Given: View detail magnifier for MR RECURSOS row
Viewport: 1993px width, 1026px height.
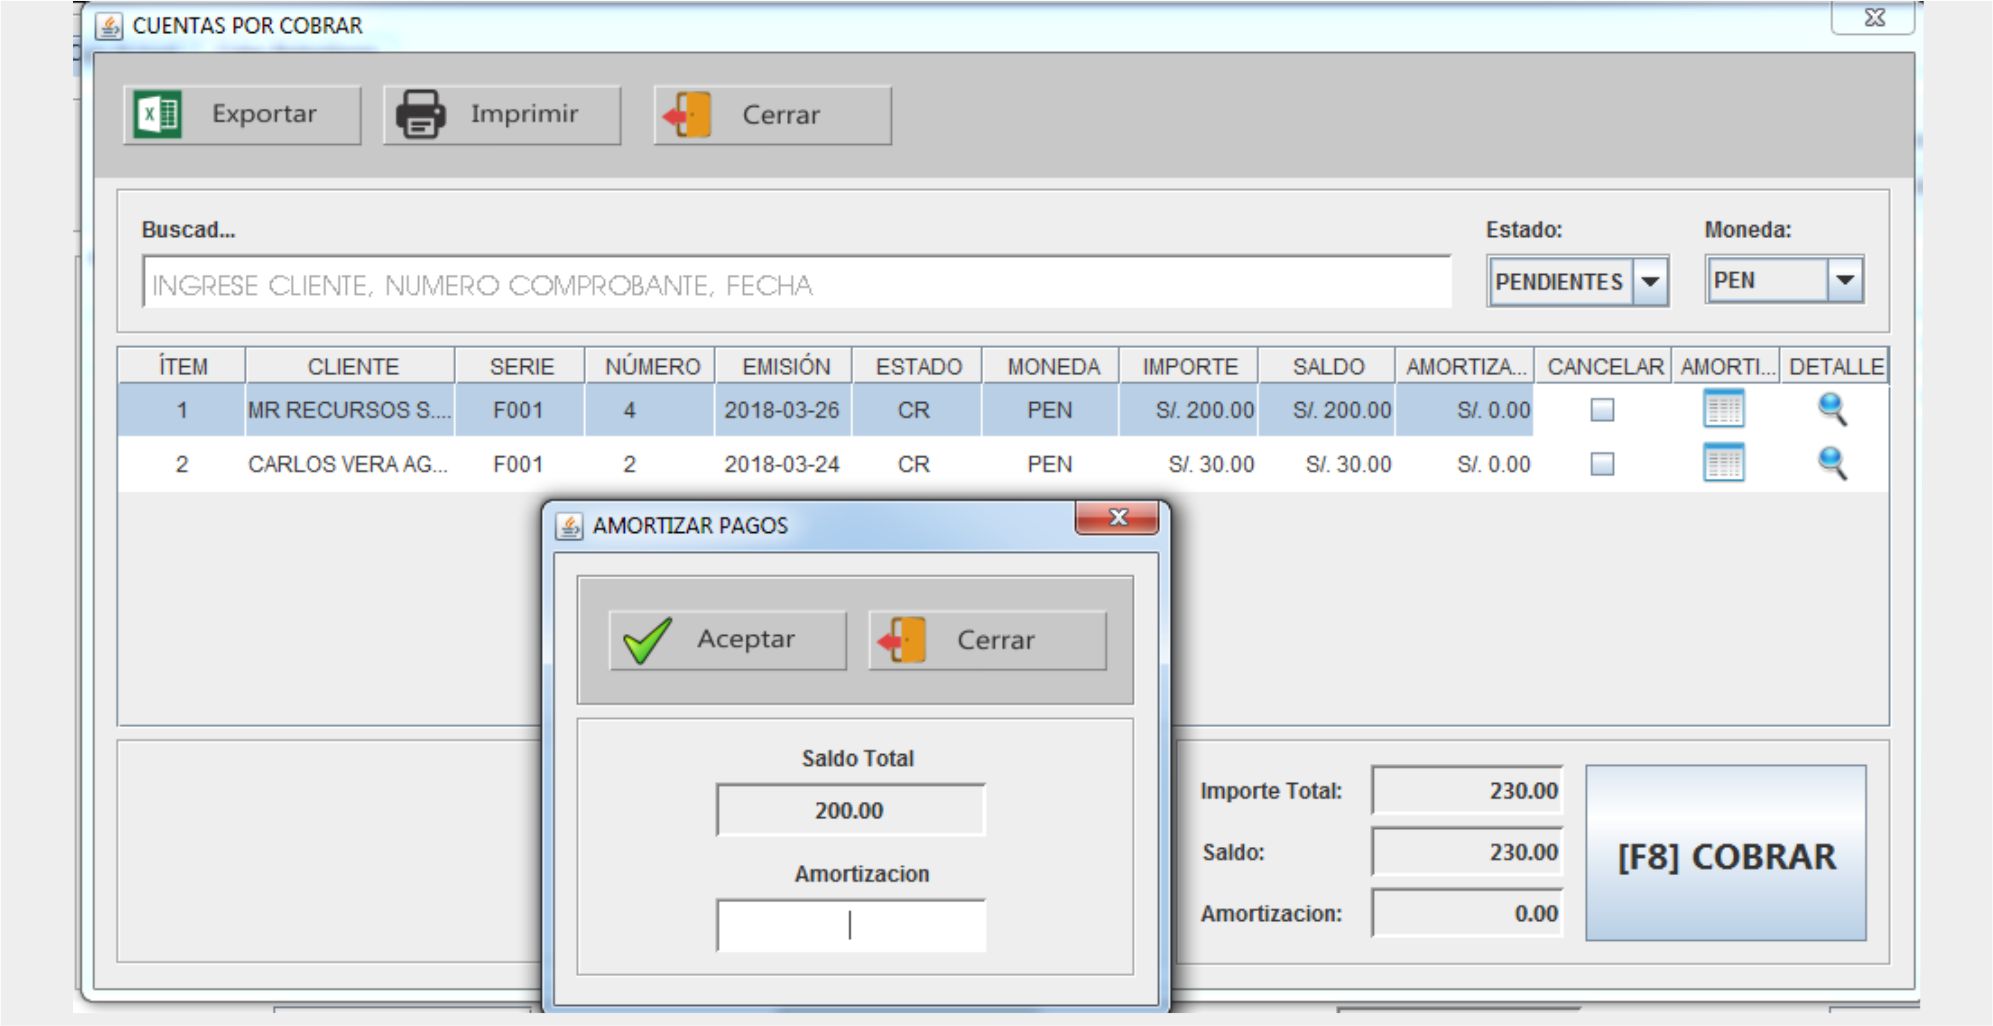Looking at the screenshot, I should click(x=1831, y=409).
